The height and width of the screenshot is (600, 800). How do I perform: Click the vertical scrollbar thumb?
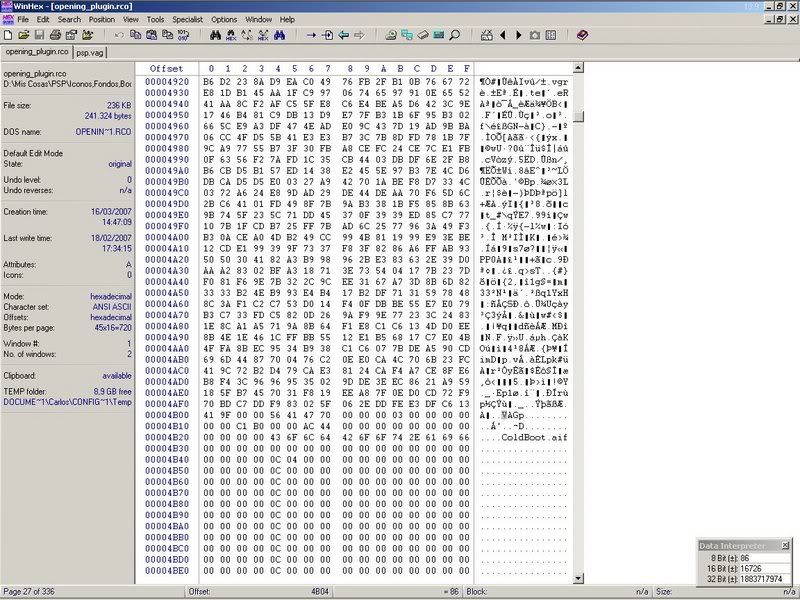578,116
